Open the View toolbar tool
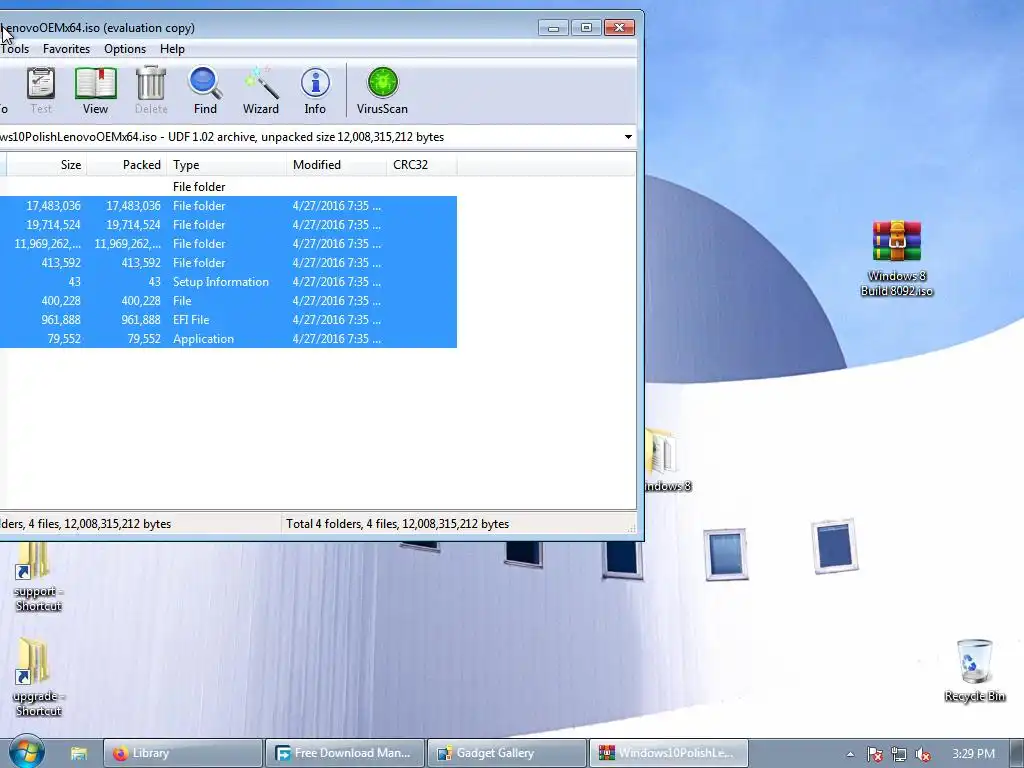 point(95,91)
